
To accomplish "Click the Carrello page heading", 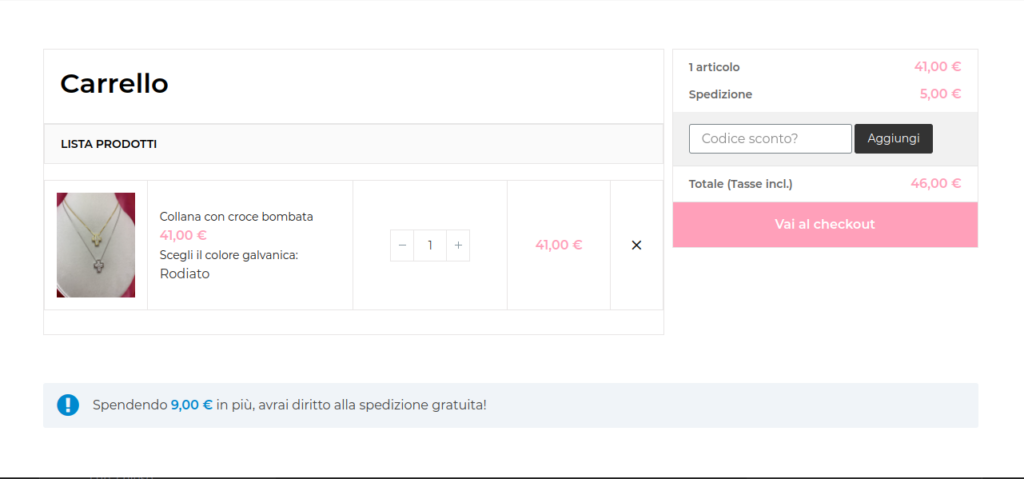I will (114, 84).
